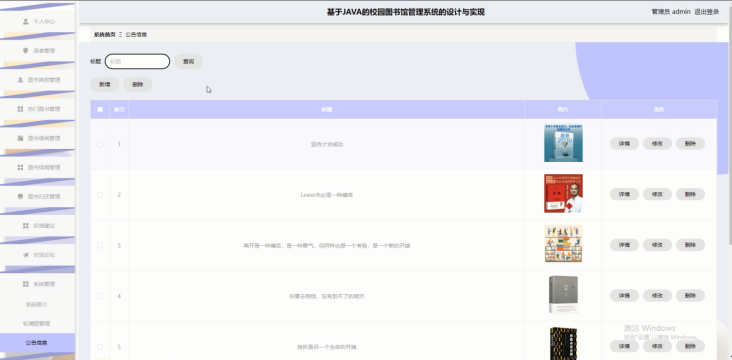Click the 个人中心 person icon in sidebar
732x360 pixels.
pyautogui.click(x=26, y=21)
